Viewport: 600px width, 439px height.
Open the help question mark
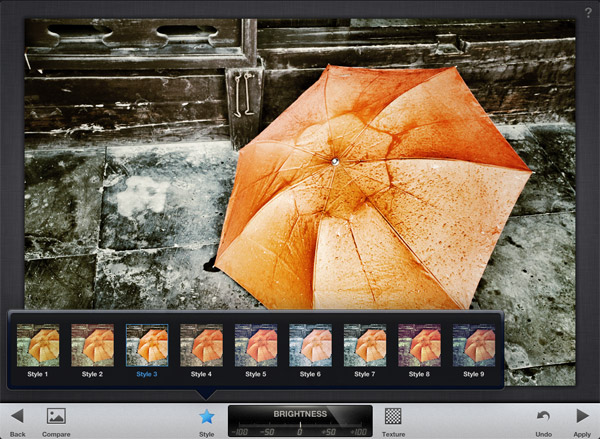589,13
